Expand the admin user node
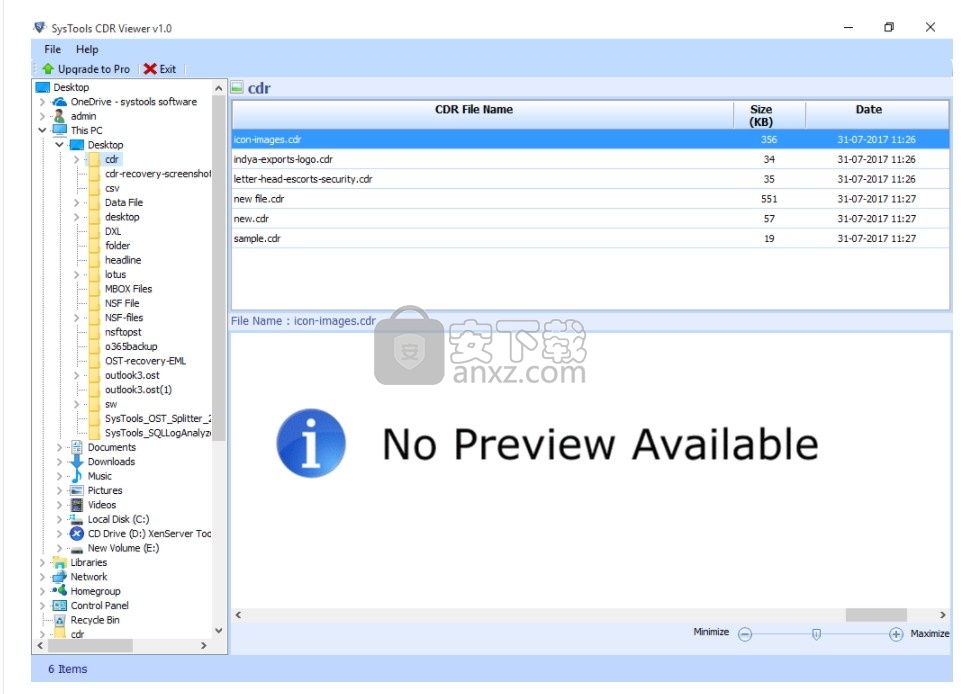This screenshot has height=694, width=965. pos(42,116)
